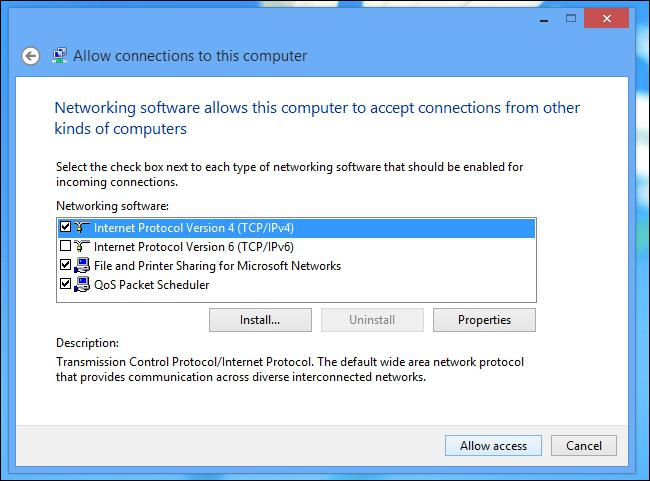Click the greyed Uninstall button

[372, 320]
